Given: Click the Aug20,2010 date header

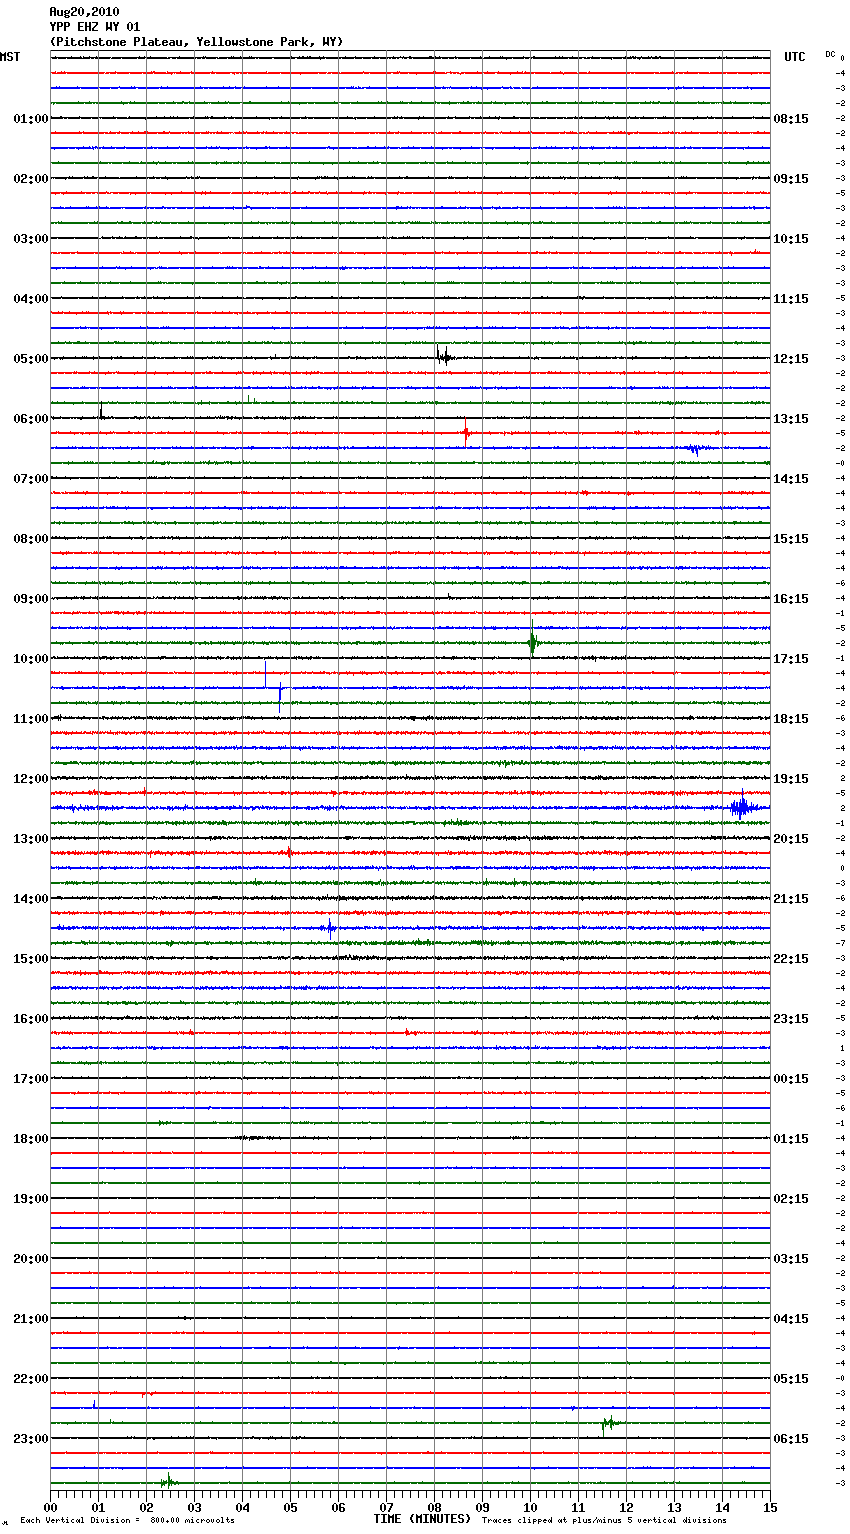Looking at the screenshot, I should [x=84, y=12].
